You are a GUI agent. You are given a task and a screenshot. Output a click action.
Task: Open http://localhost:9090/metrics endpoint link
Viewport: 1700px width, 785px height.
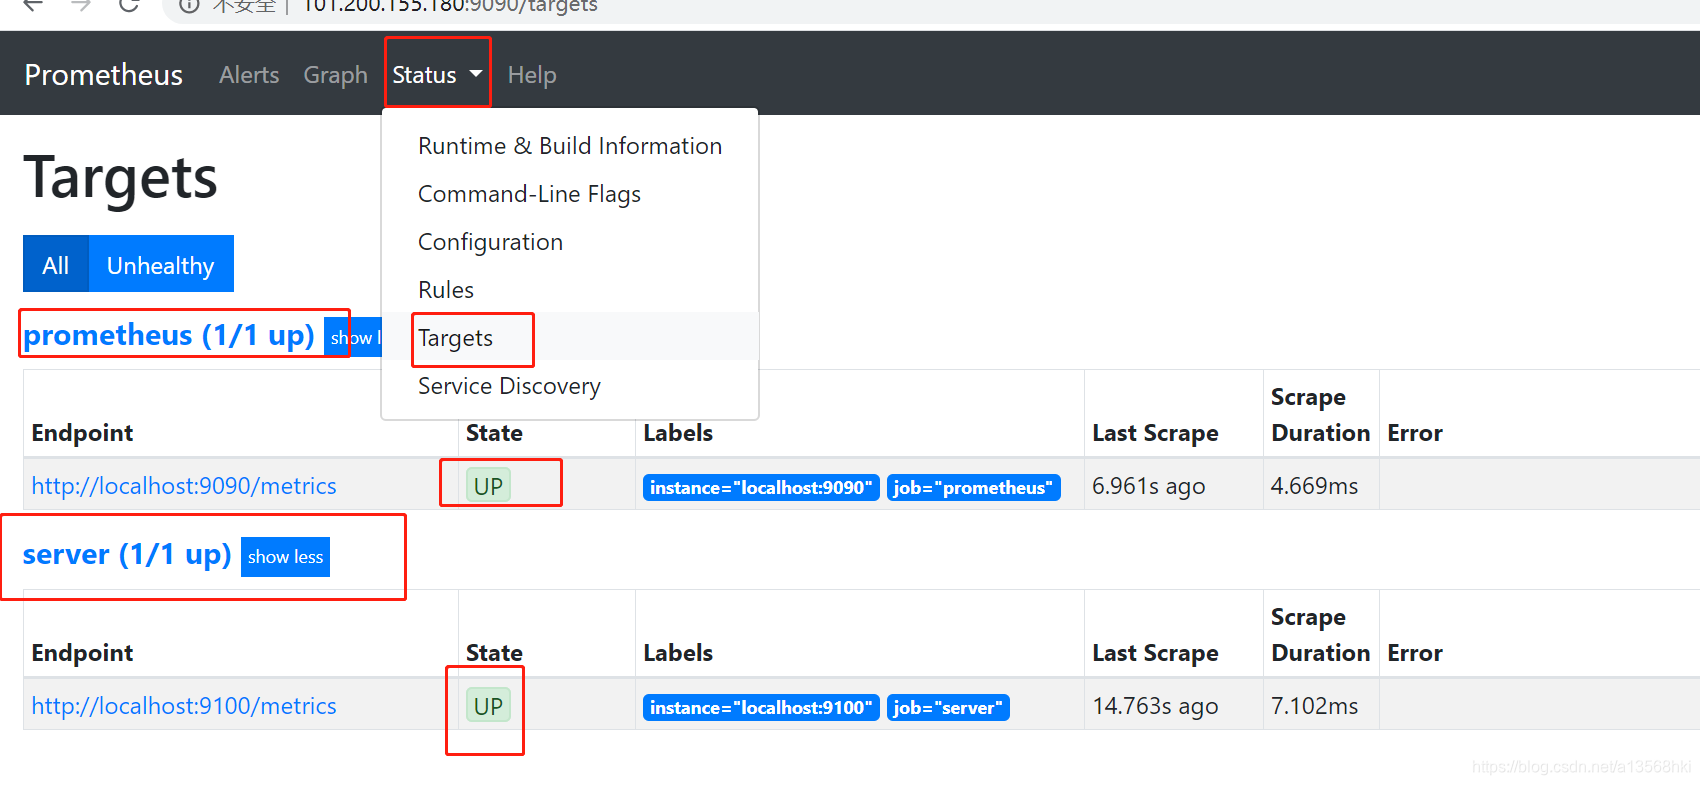[x=184, y=486]
